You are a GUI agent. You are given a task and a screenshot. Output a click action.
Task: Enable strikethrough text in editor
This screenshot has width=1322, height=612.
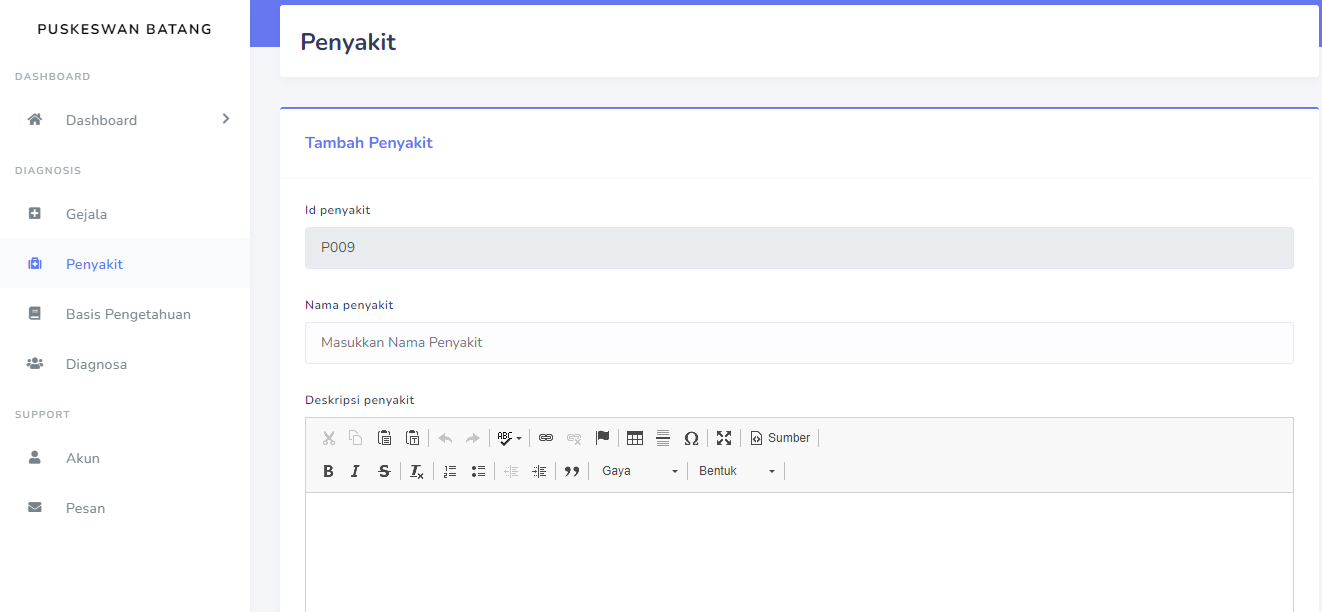pos(384,470)
